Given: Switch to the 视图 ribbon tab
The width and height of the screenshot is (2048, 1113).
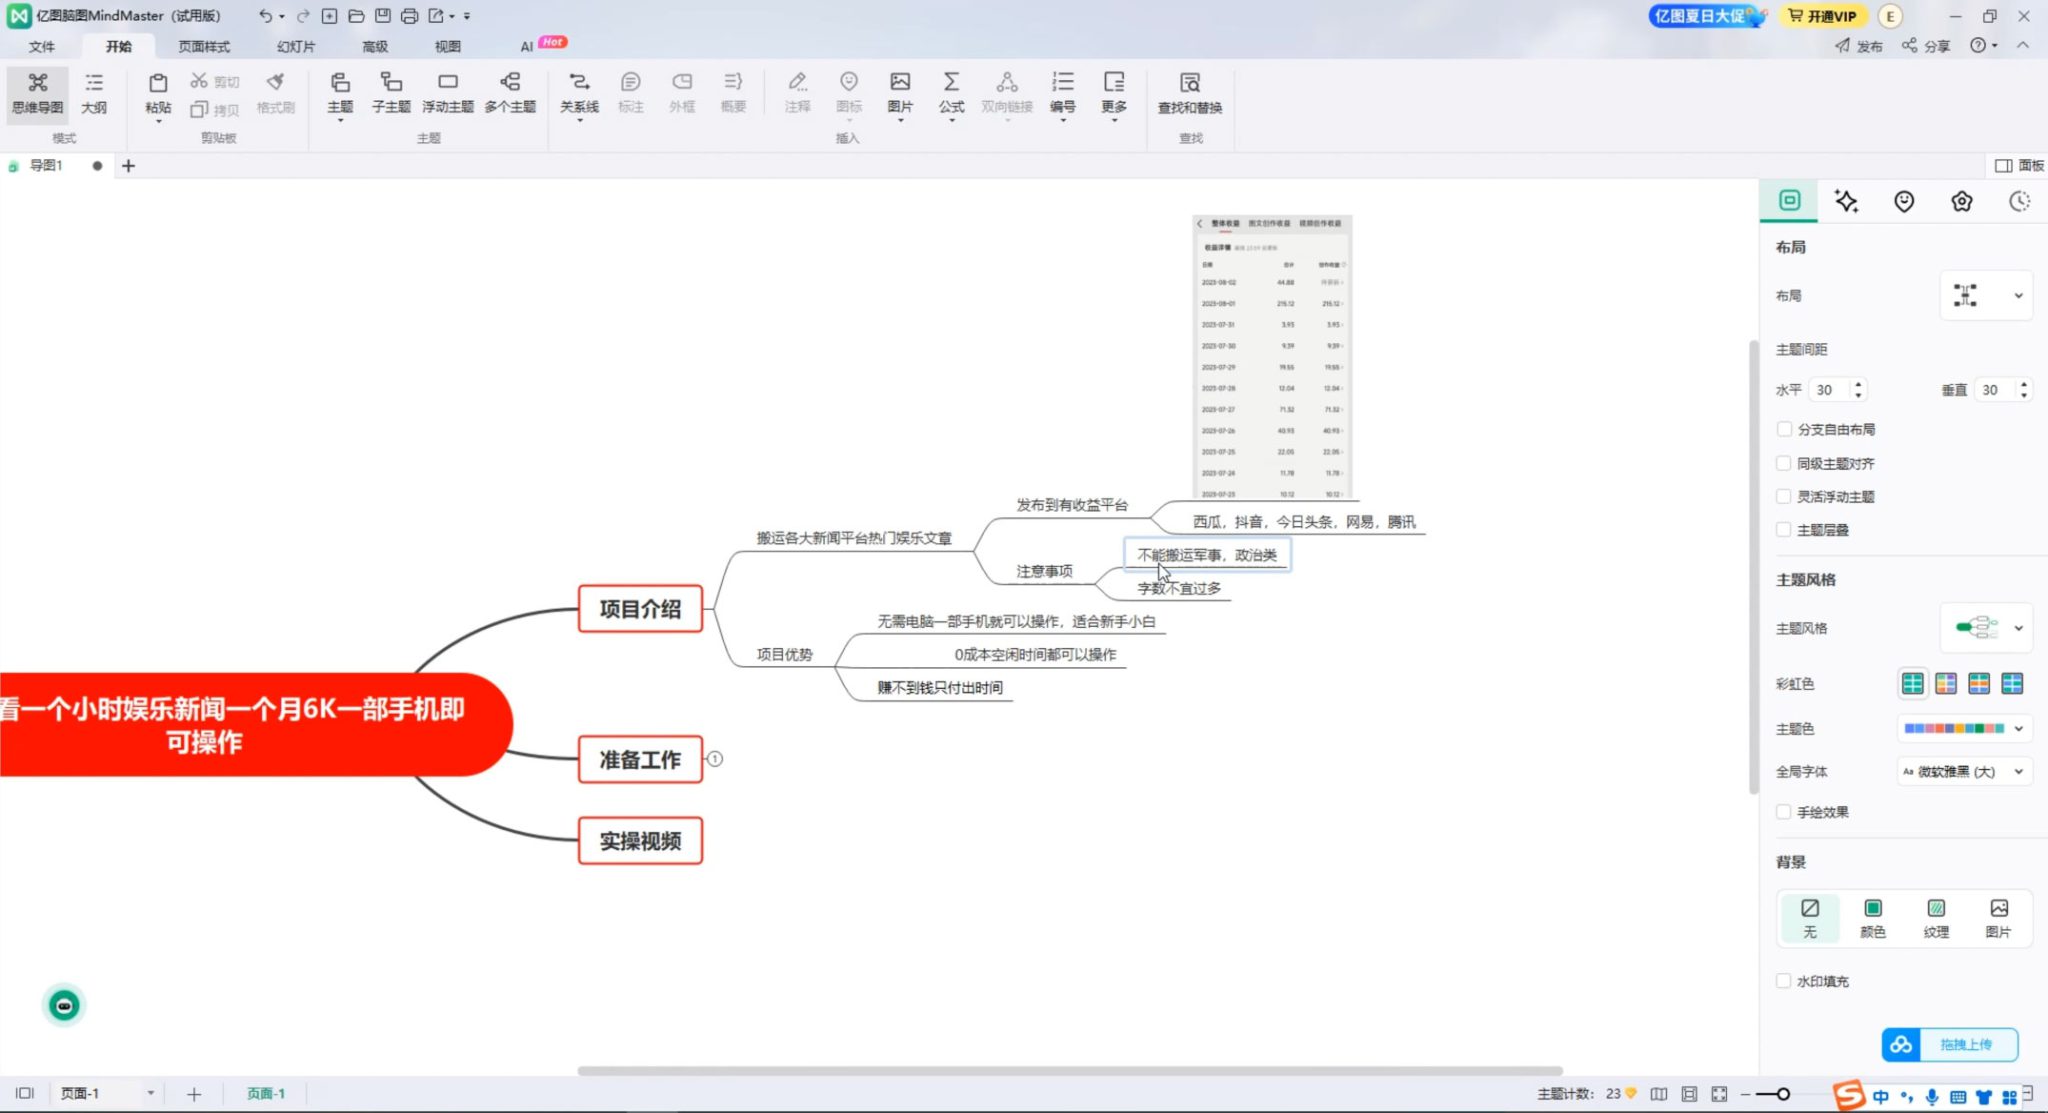Looking at the screenshot, I should click(447, 46).
